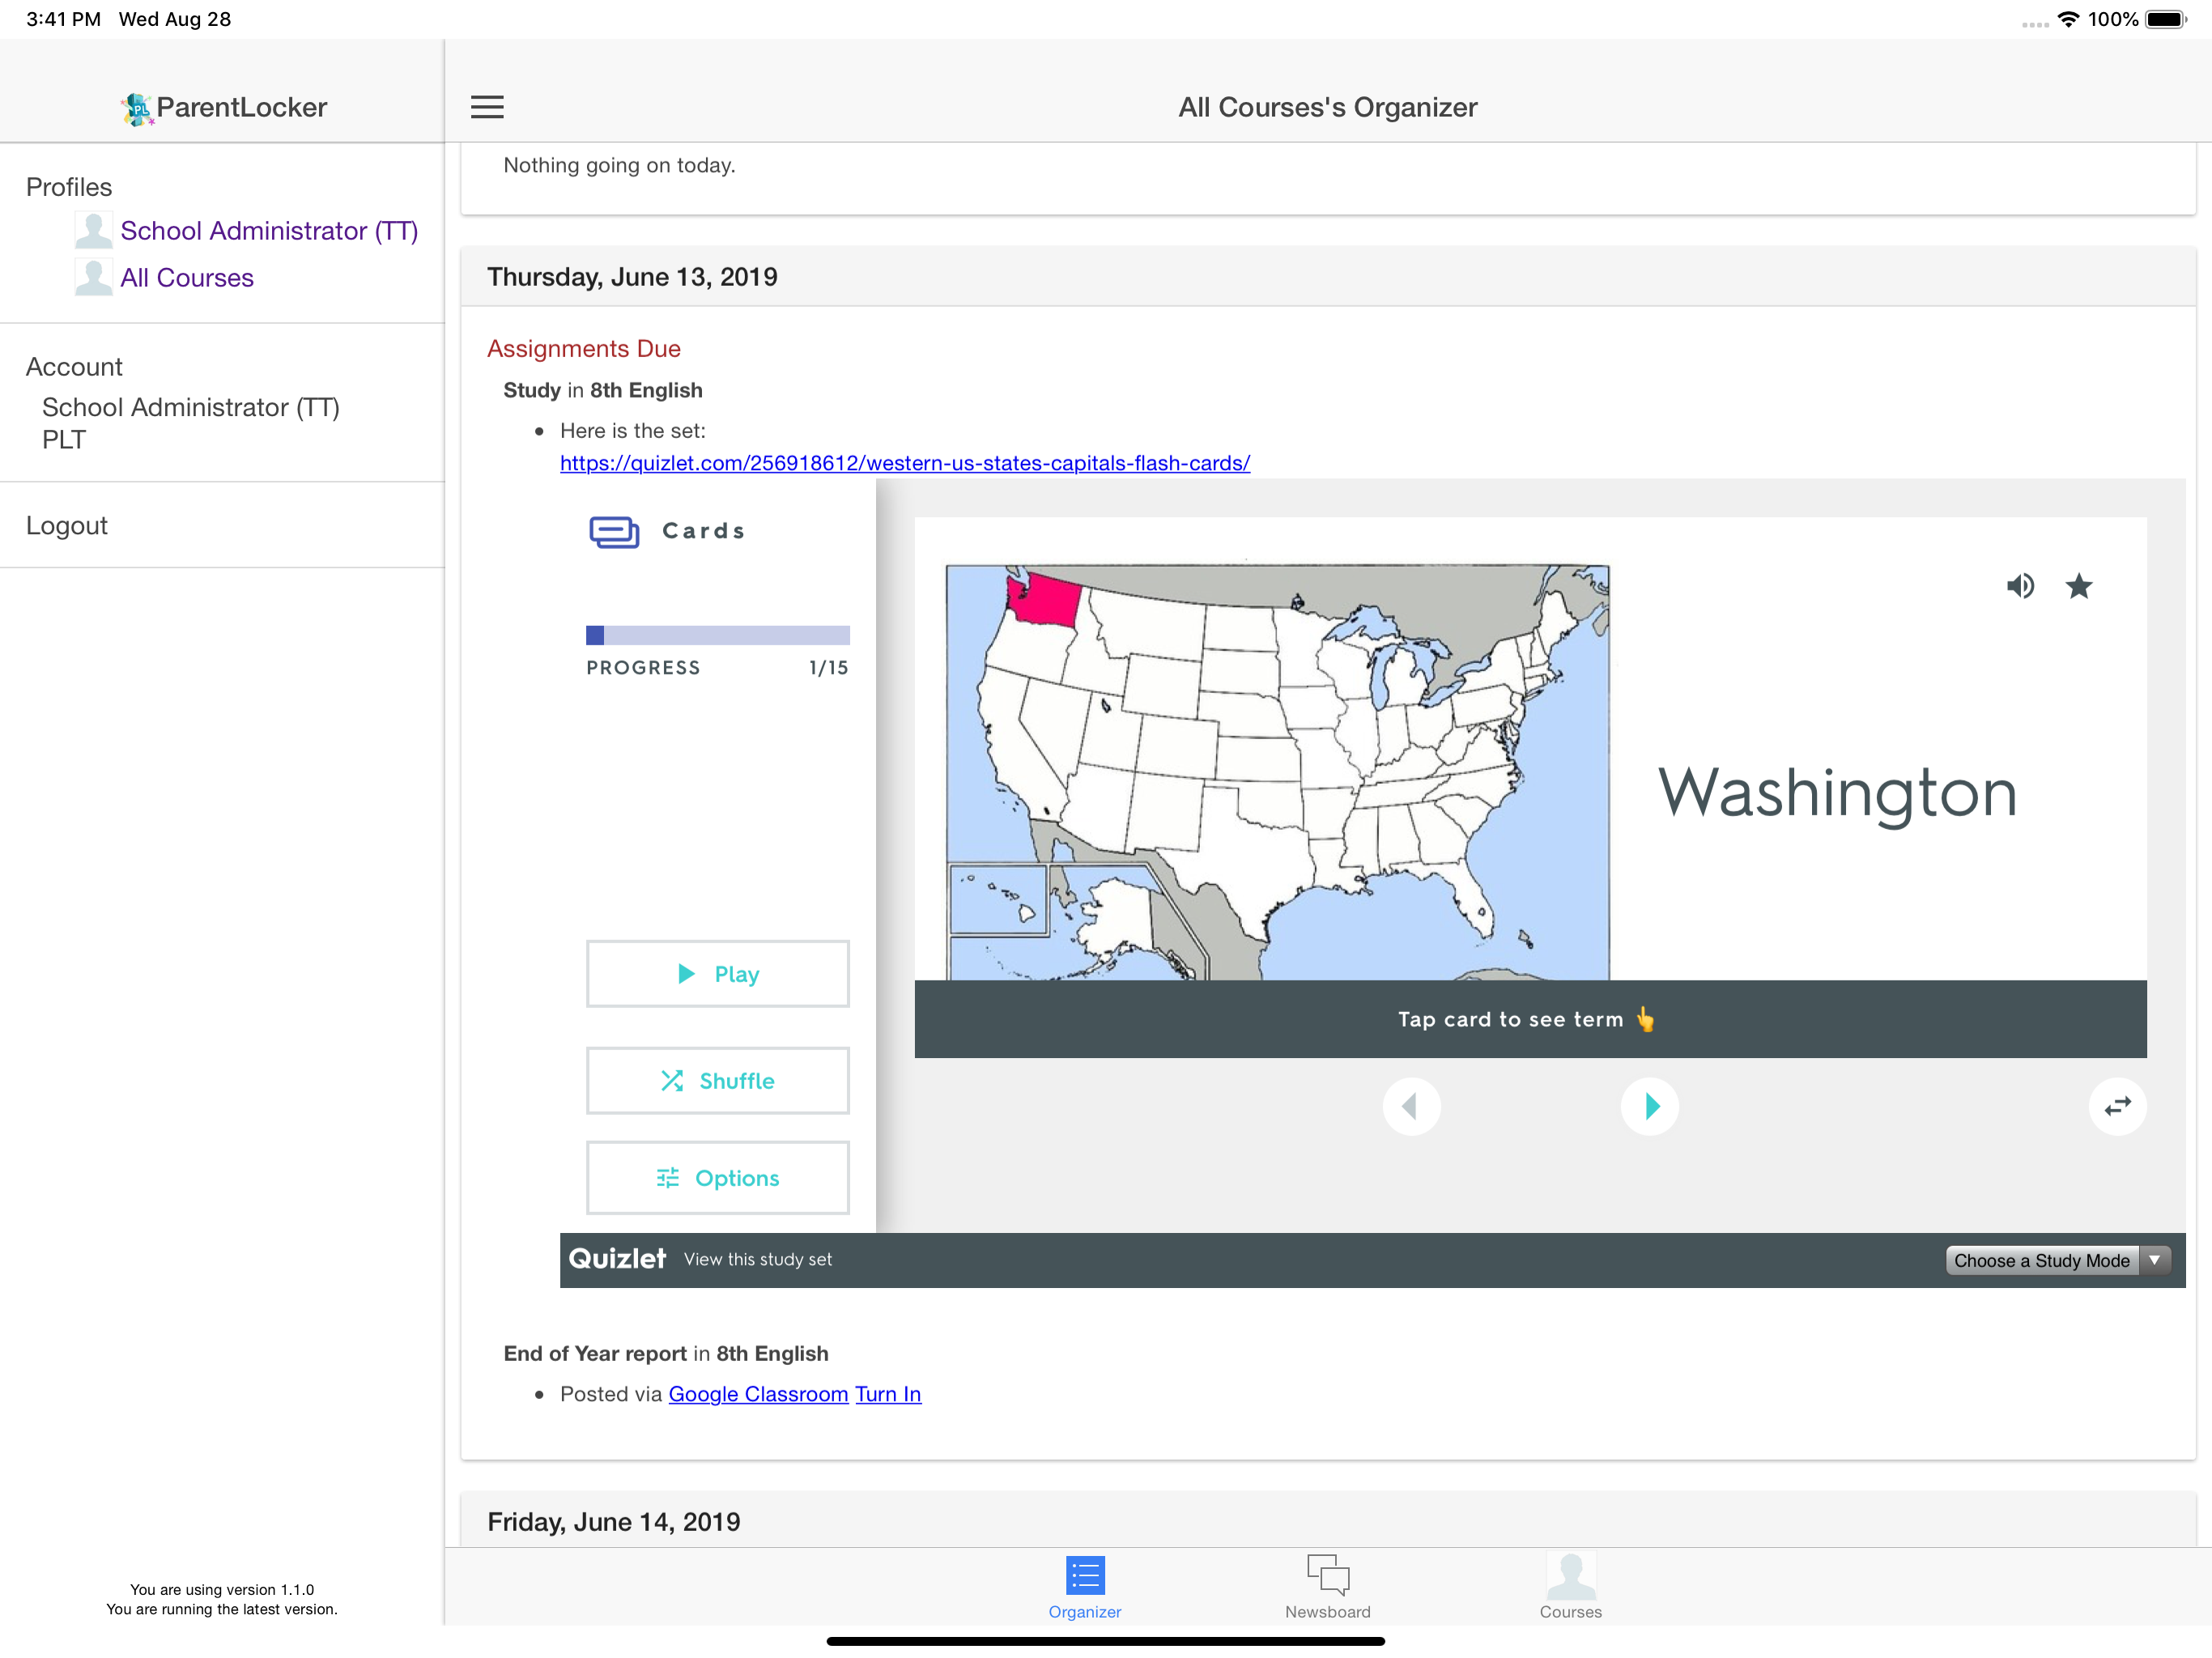Select the All Courses profile
The height and width of the screenshot is (1658, 2212).
coord(187,278)
